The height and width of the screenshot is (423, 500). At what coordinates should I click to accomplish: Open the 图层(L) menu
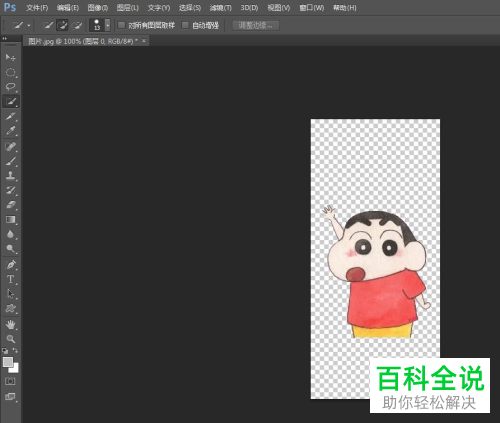[x=127, y=8]
